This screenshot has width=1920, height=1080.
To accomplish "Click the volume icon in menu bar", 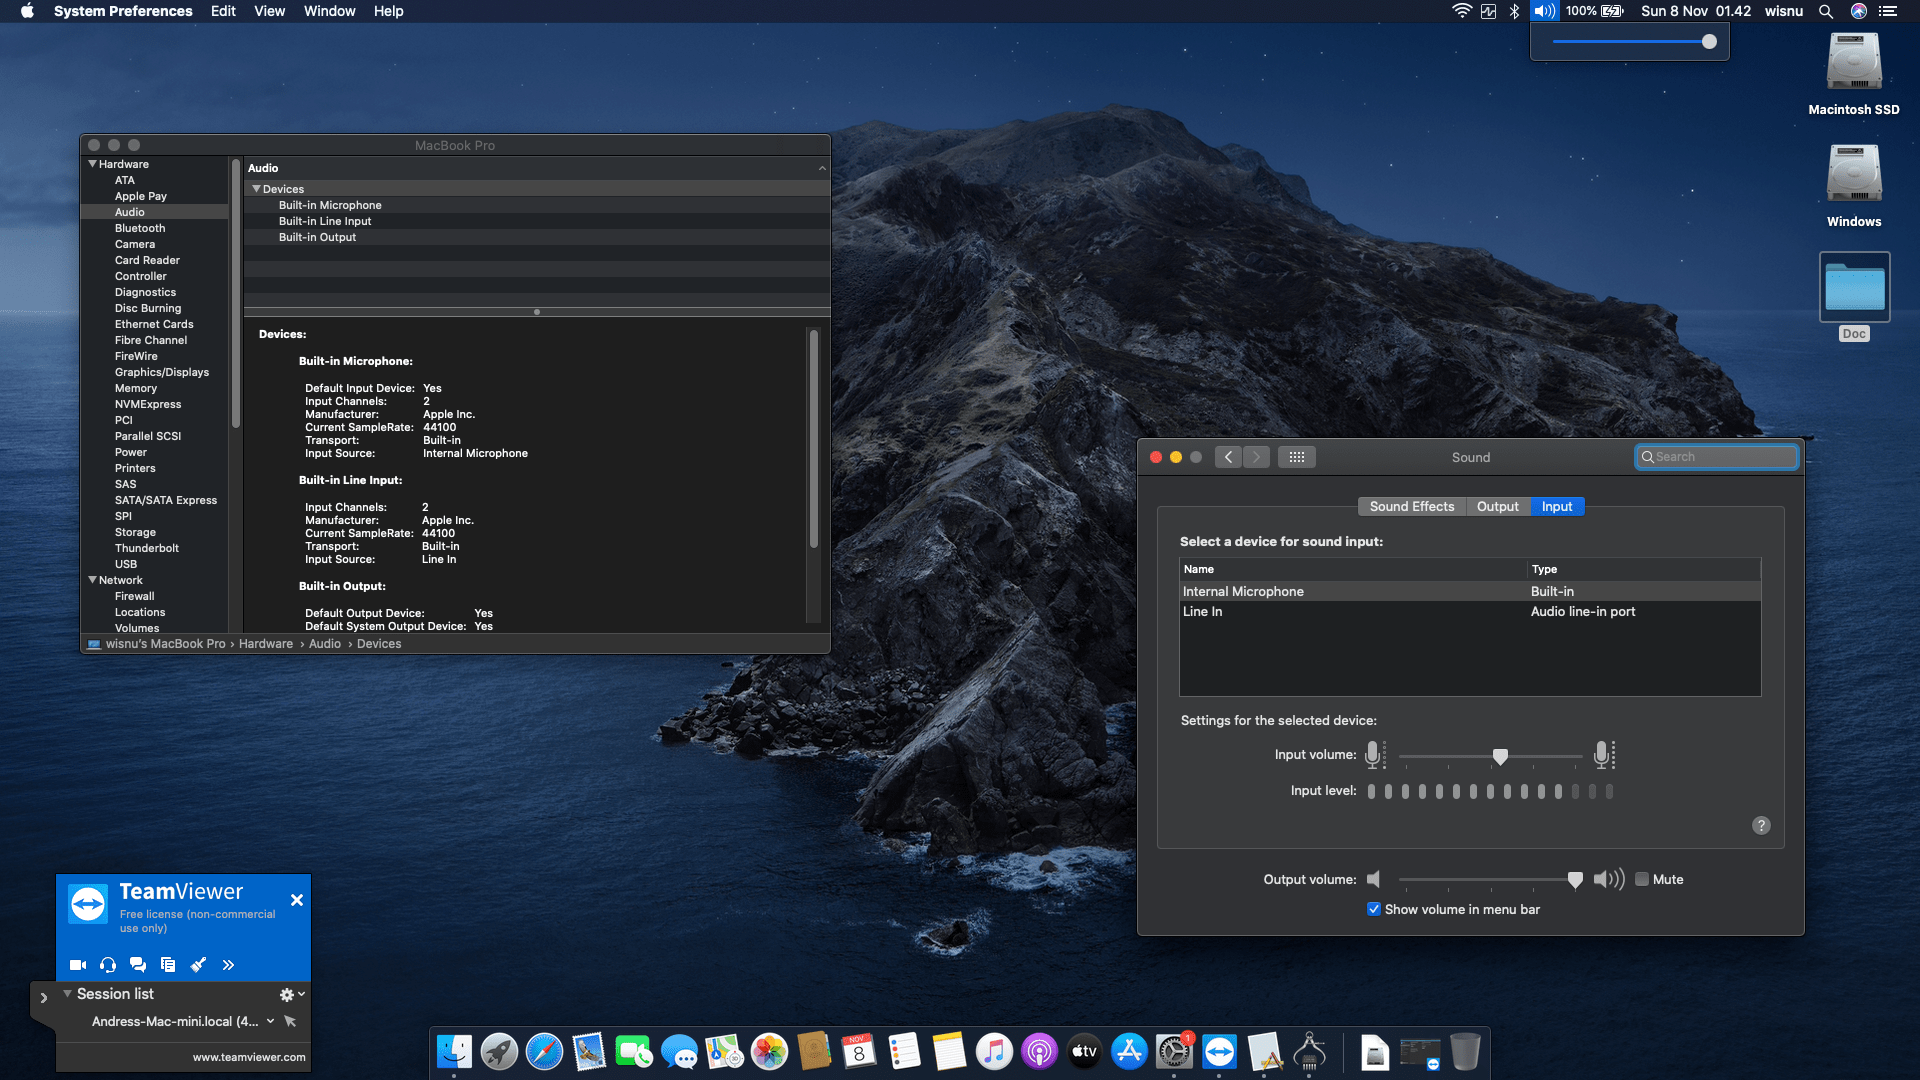I will [x=1543, y=11].
